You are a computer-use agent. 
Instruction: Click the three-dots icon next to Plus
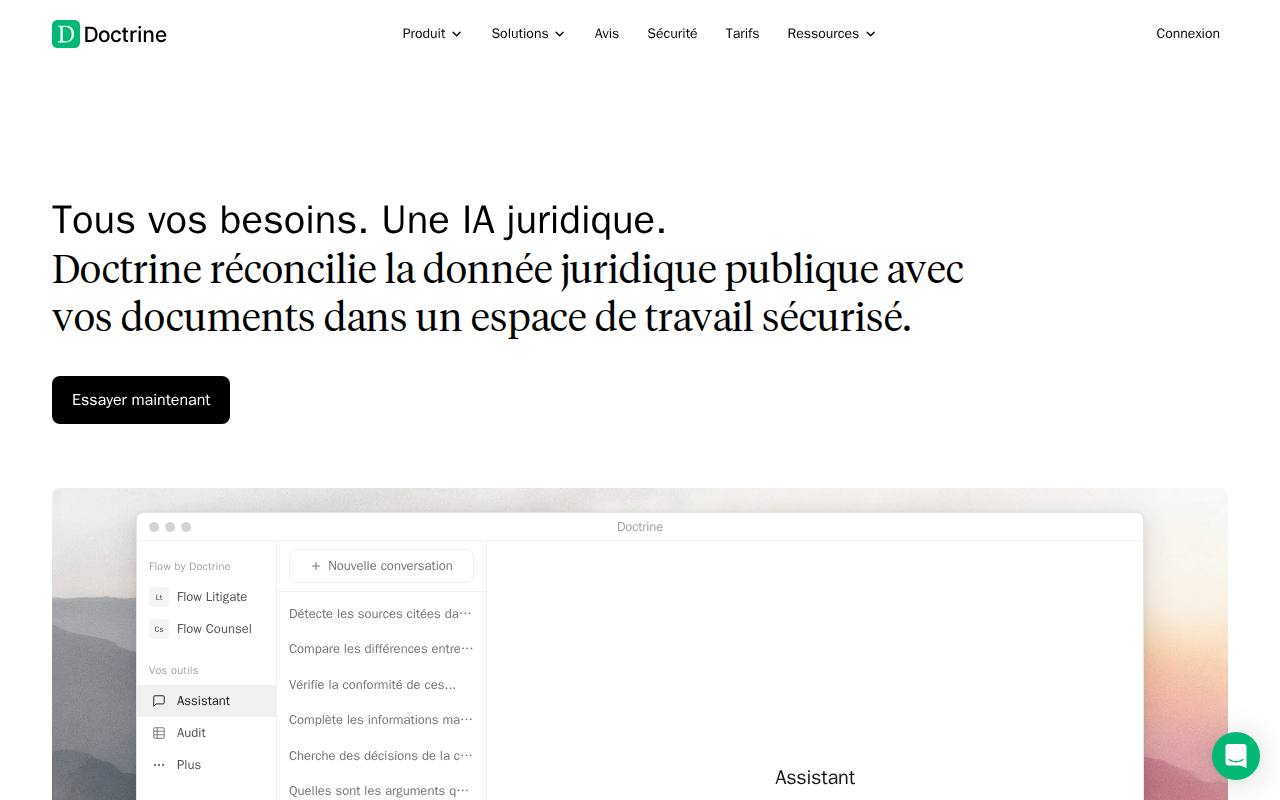click(x=159, y=765)
